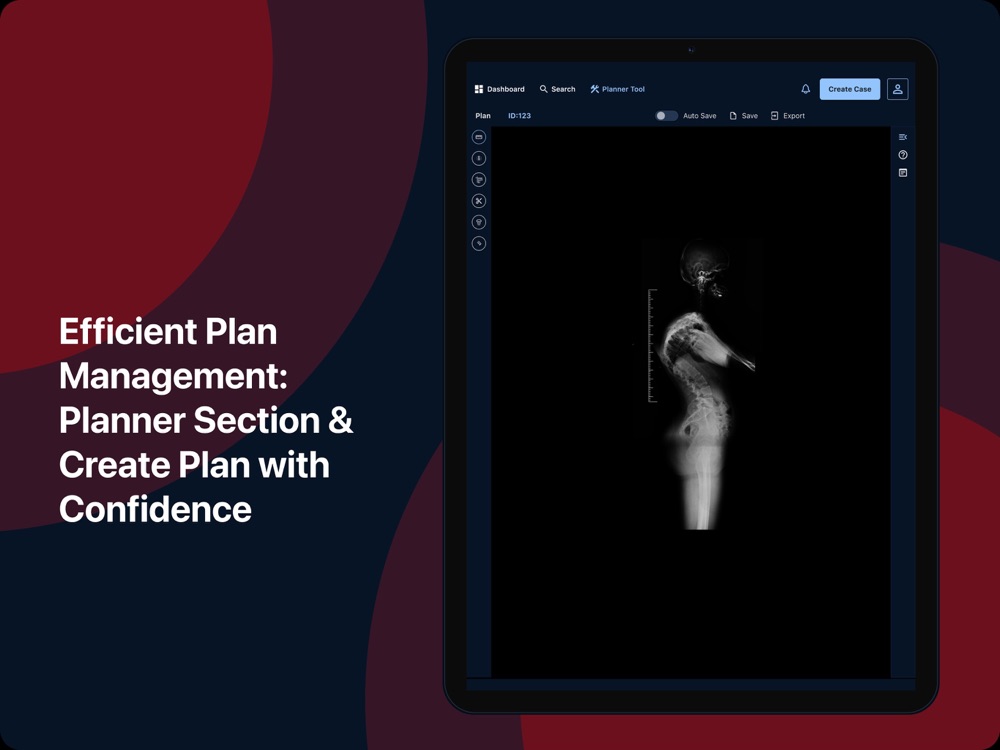Open notifications with the bell icon
The width and height of the screenshot is (1000, 750).
pyautogui.click(x=805, y=89)
